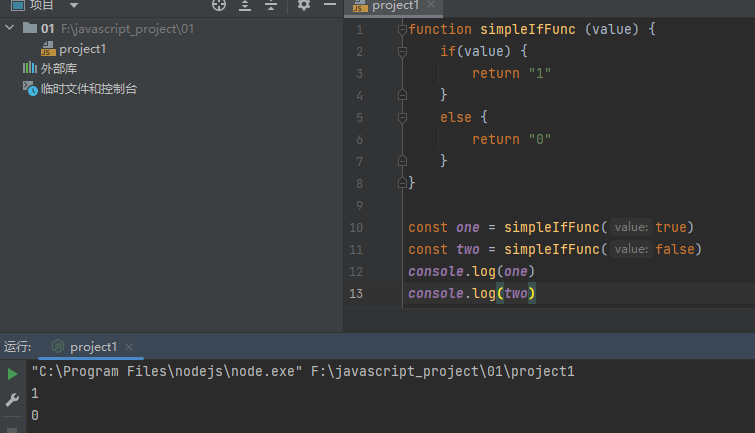Click the external libraries bar-chart icon
This screenshot has height=433, width=755.
point(30,68)
